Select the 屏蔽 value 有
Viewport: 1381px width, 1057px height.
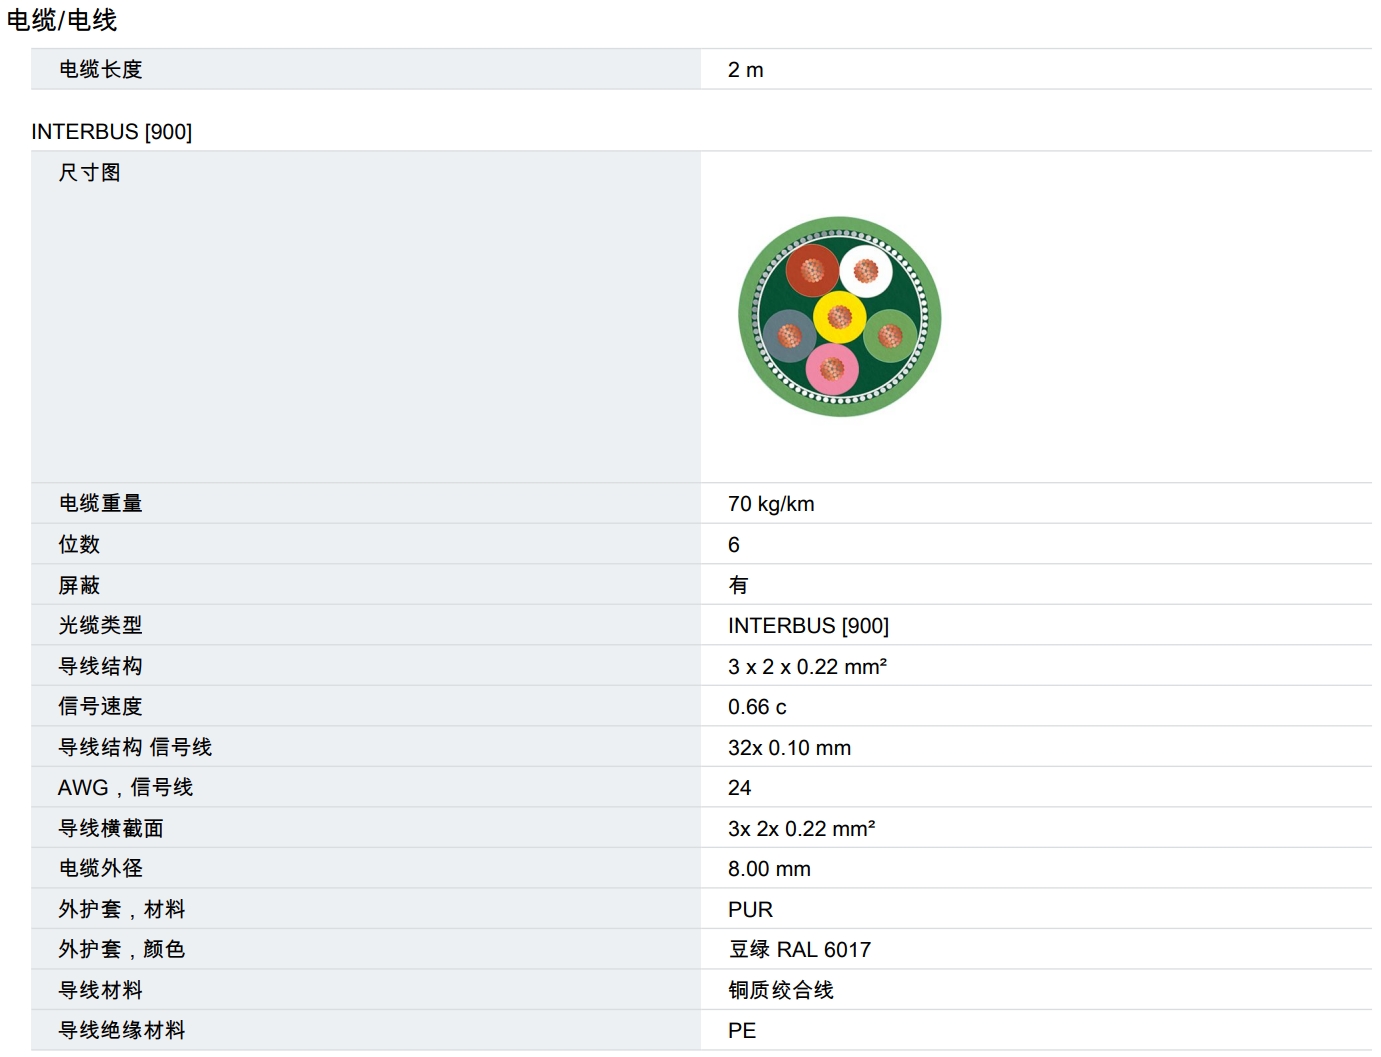click(738, 585)
